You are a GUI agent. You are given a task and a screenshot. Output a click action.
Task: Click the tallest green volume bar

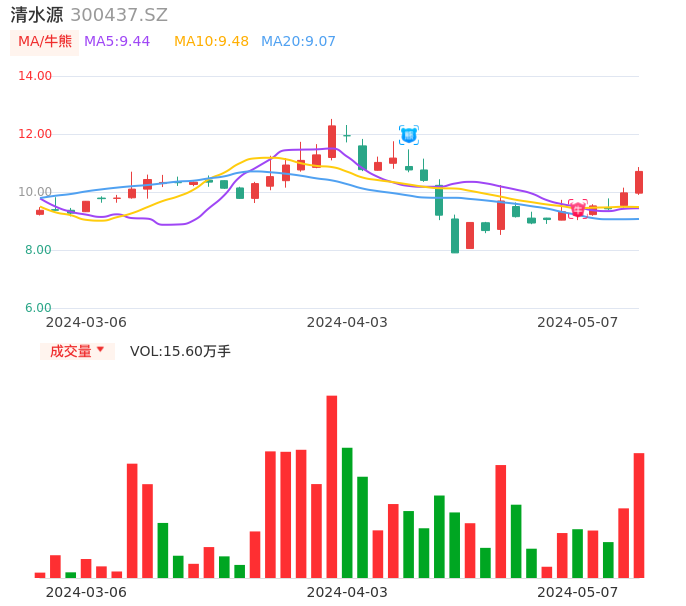pyautogui.click(x=347, y=513)
